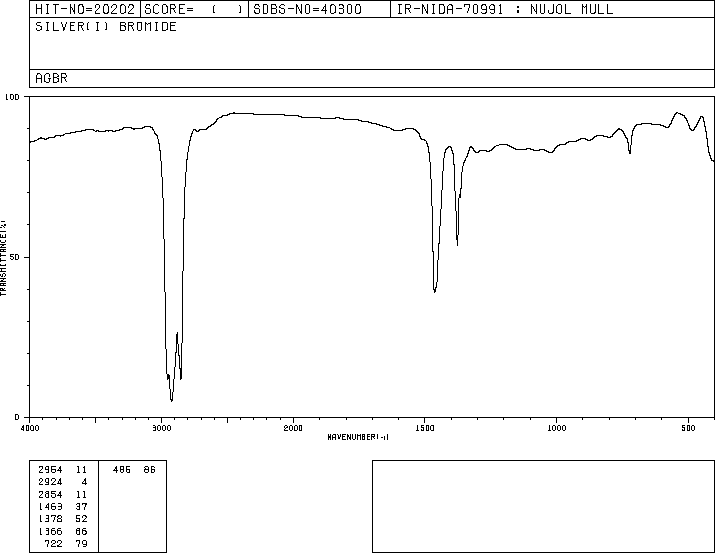The height and width of the screenshot is (553, 715).
Task: Select the SCORE field in header
Action: [194, 9]
